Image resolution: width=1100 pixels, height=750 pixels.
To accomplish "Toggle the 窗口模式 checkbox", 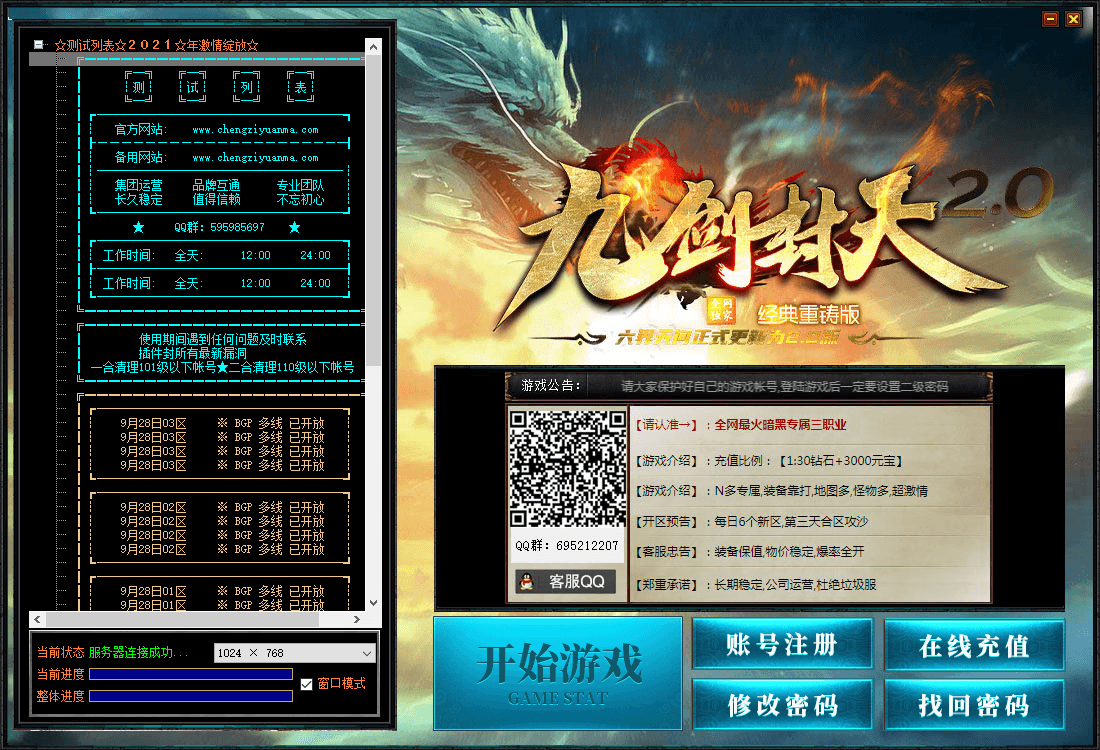I will click(307, 684).
